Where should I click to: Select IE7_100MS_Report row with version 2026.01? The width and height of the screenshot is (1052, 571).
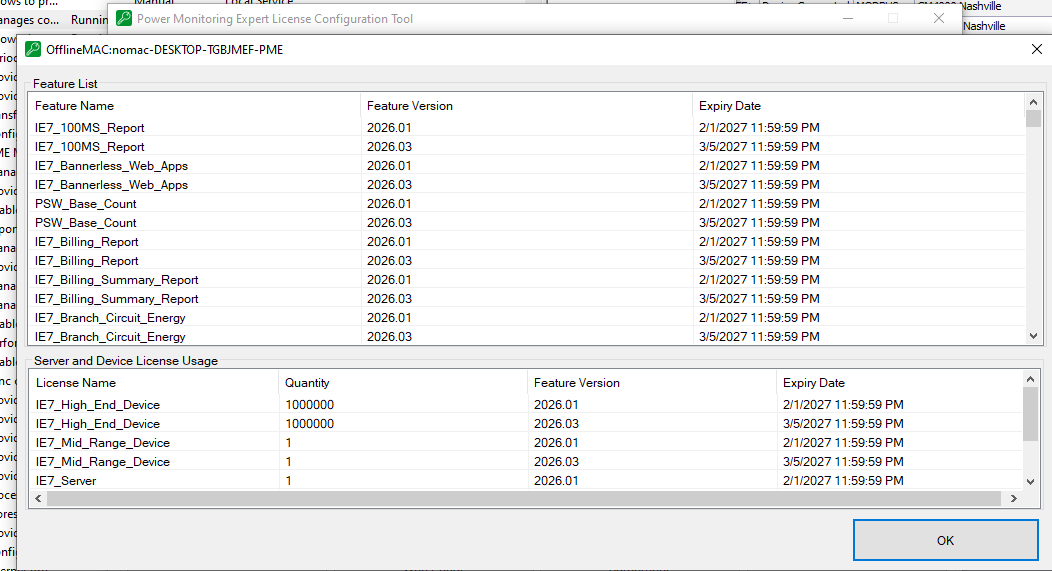tap(527, 127)
